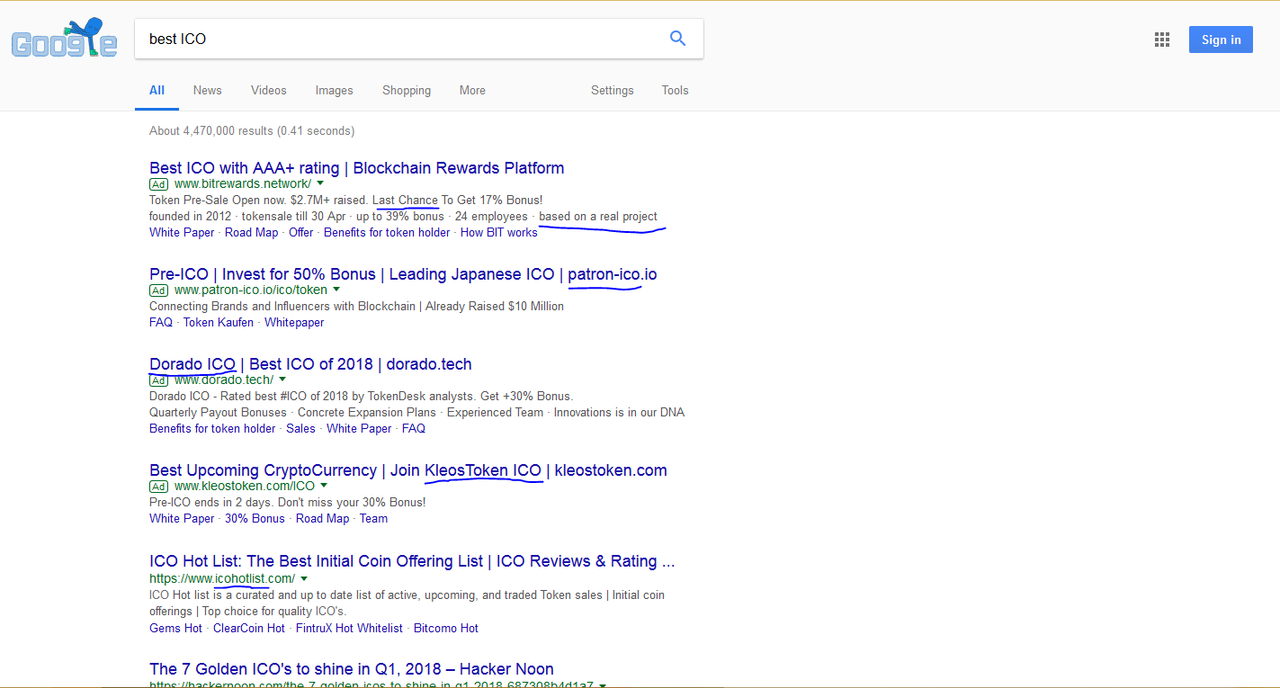Click 'About 4,470,000 results' stats text
Viewport: 1280px width, 688px height.
(x=252, y=131)
